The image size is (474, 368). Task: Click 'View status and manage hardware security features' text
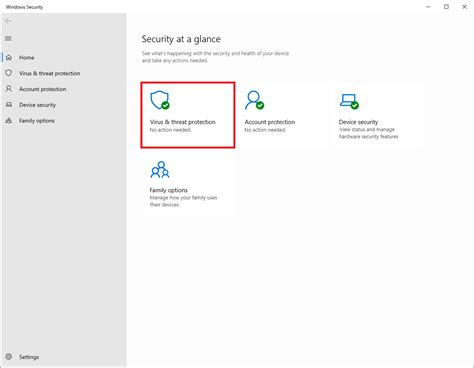pyautogui.click(x=369, y=133)
